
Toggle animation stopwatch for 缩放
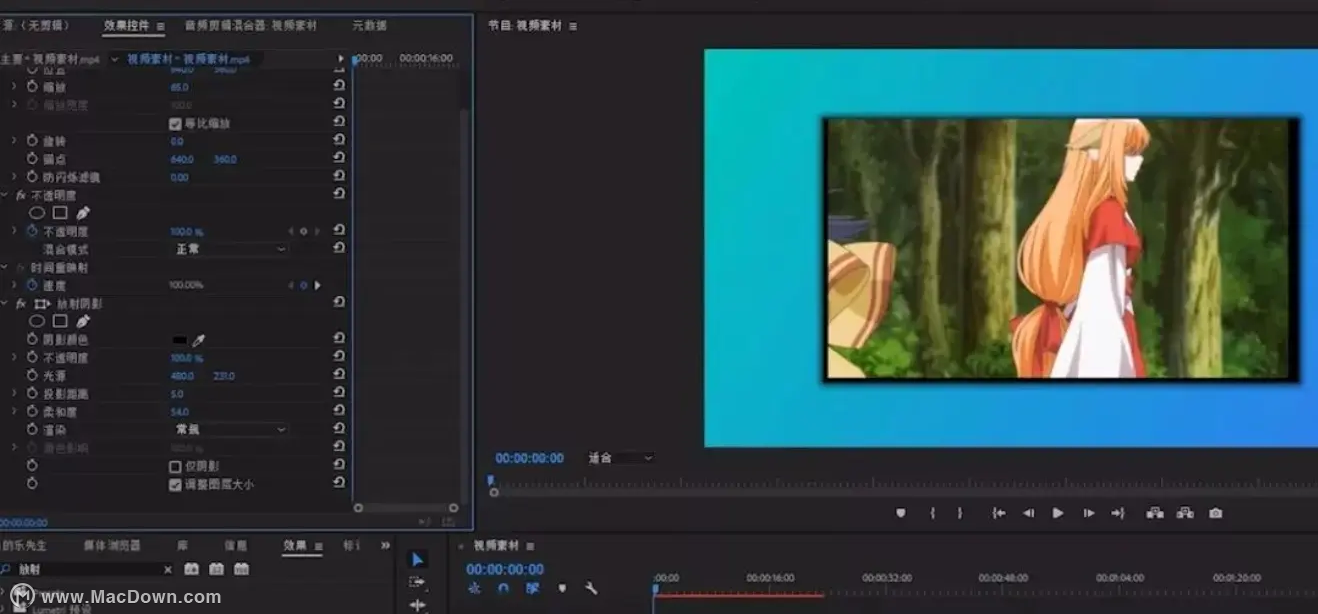click(31, 87)
